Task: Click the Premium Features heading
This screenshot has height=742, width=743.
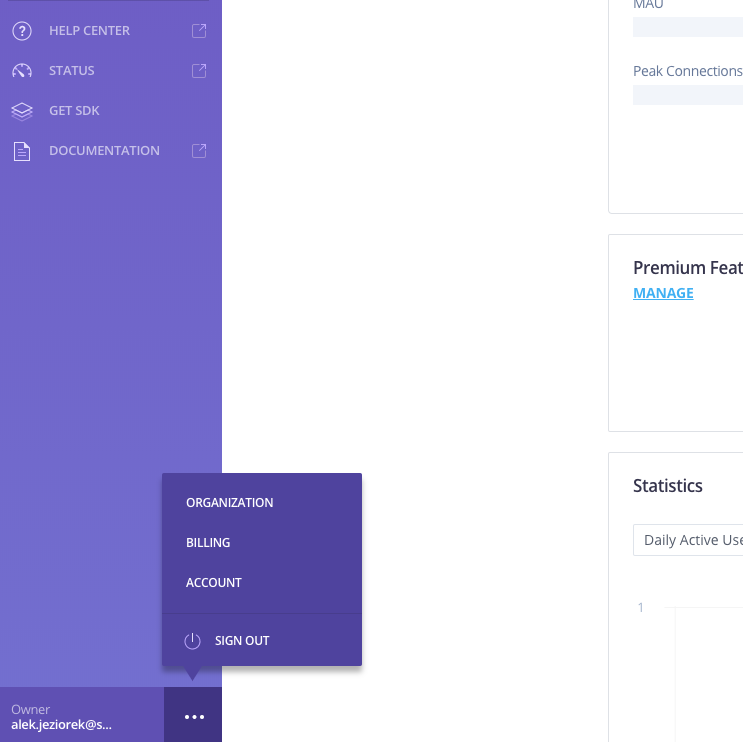Action: [x=688, y=268]
